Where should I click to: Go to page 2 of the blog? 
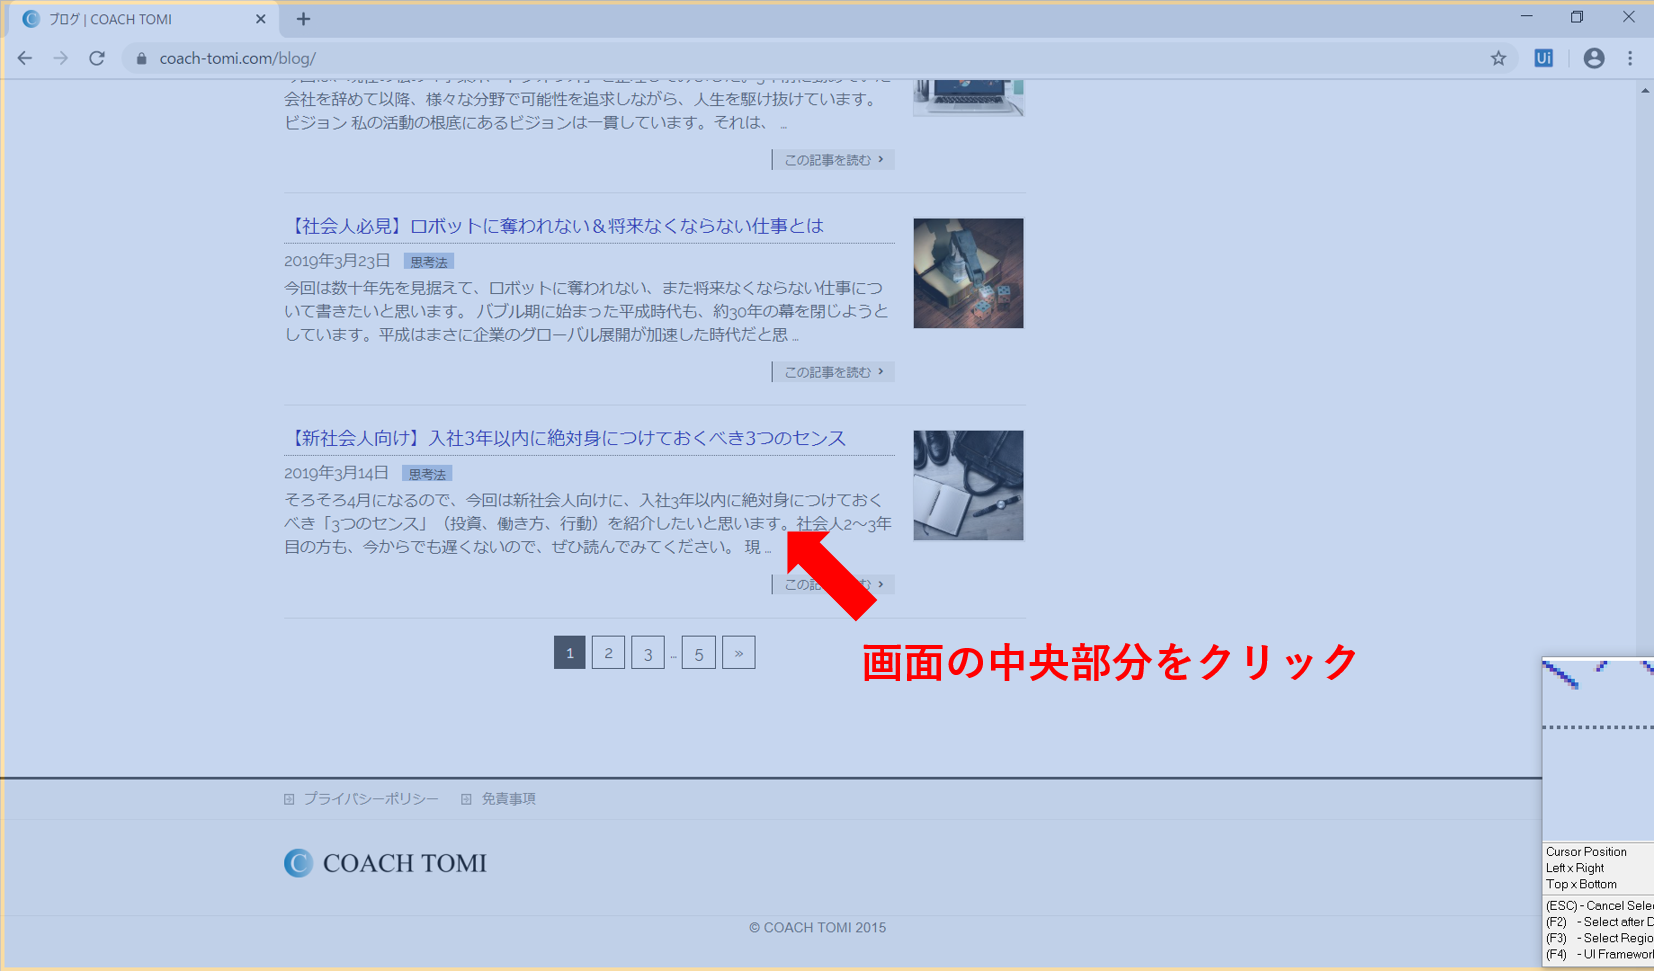[608, 653]
